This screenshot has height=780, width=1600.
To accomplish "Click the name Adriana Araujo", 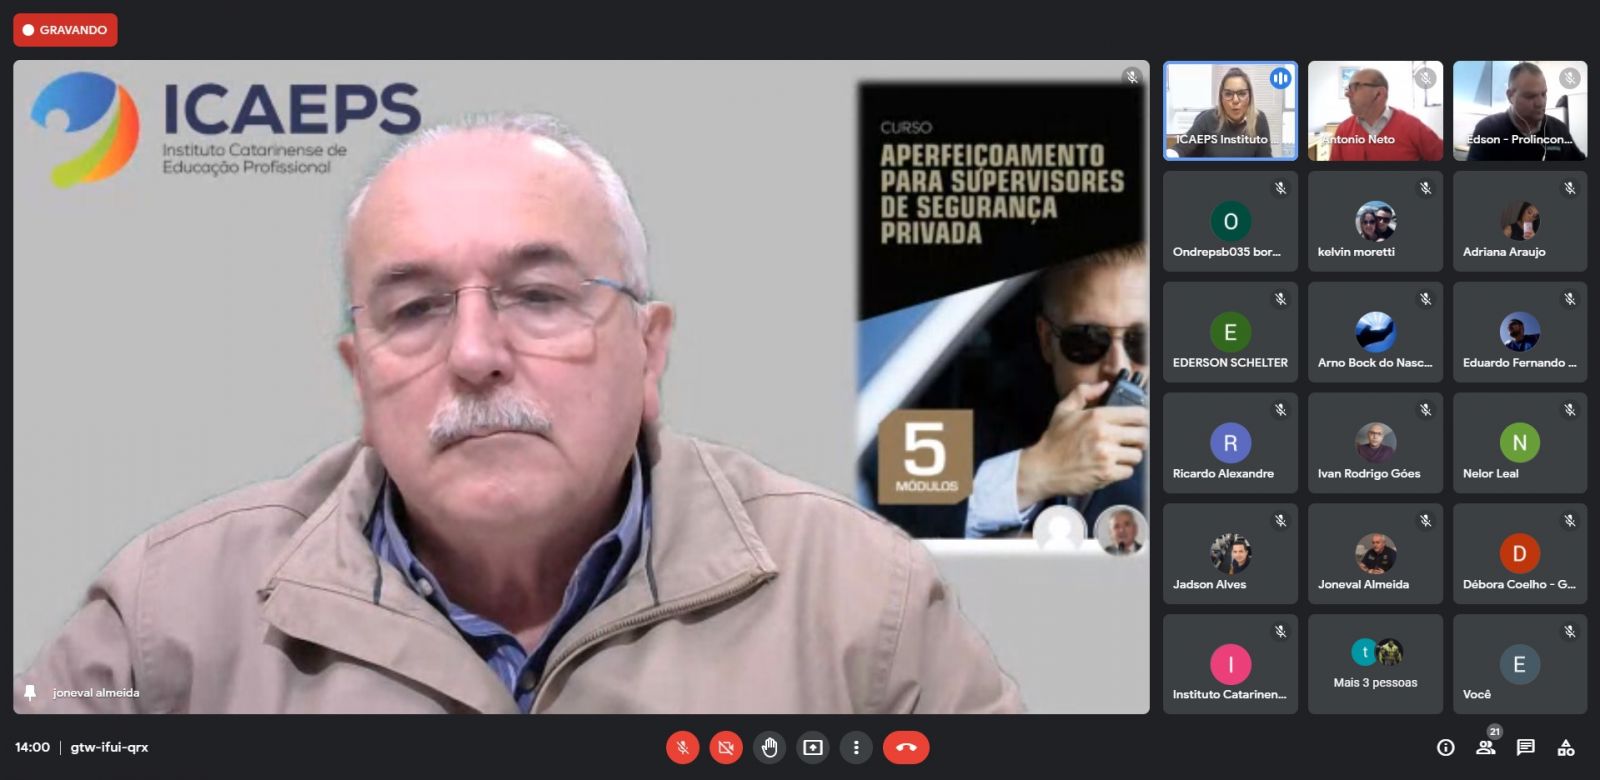I will click(1504, 252).
